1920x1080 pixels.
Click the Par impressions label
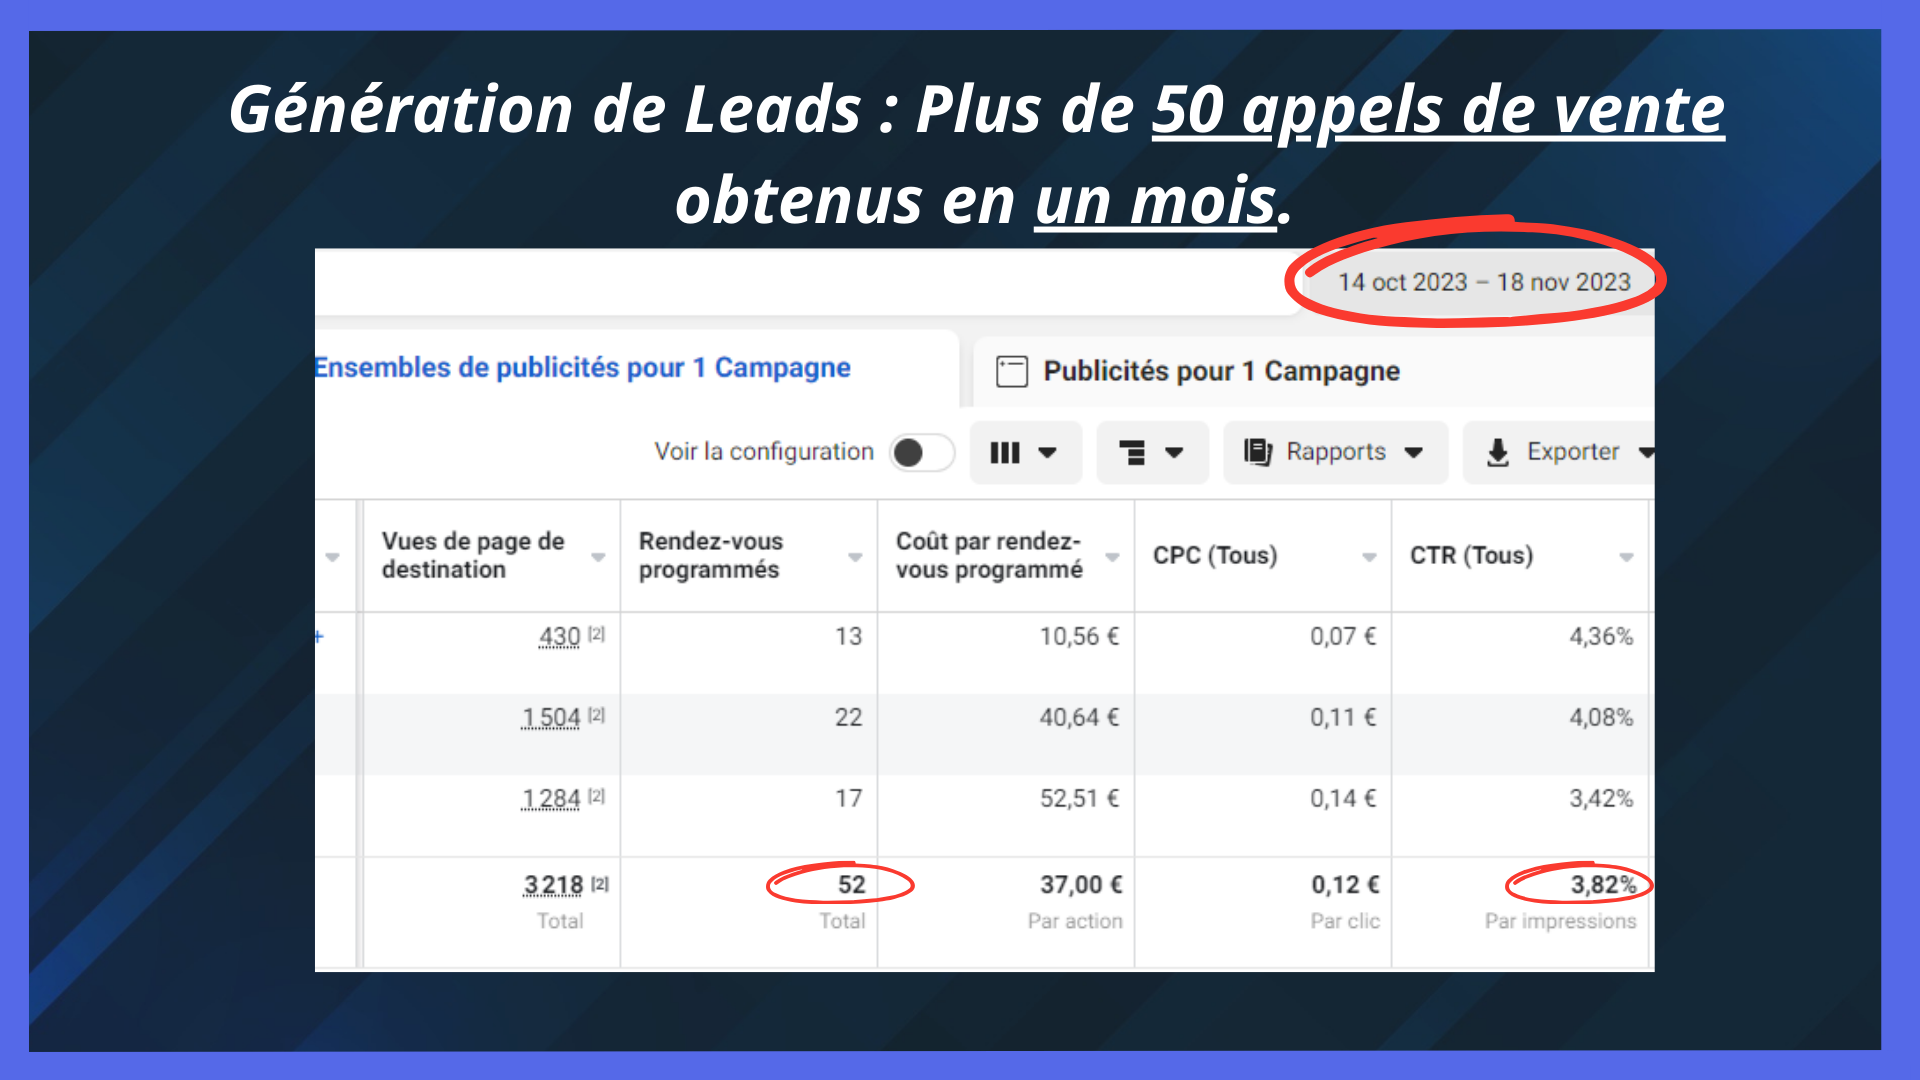click(x=1560, y=921)
